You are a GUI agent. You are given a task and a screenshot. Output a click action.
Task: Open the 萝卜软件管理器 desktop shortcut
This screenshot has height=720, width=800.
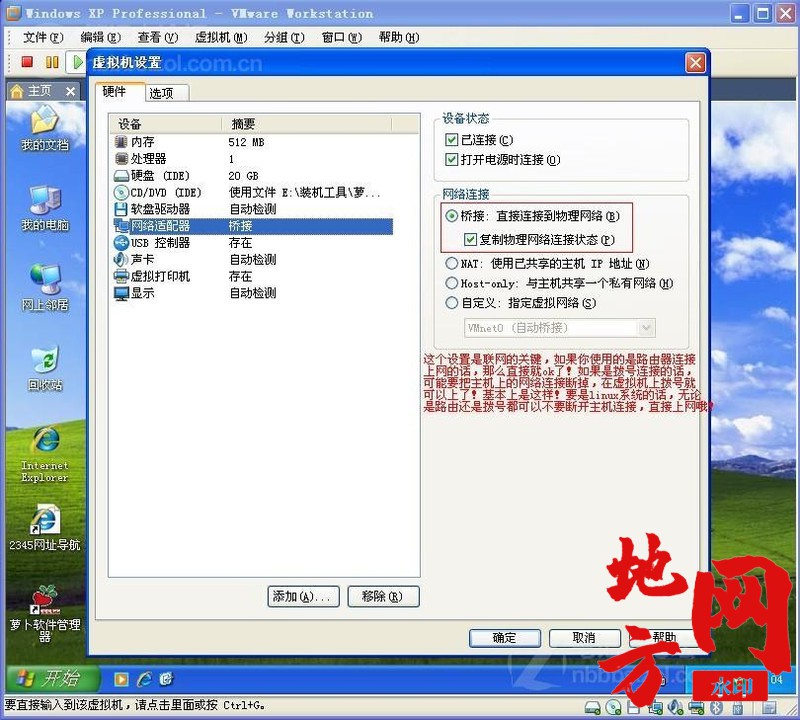45,612
